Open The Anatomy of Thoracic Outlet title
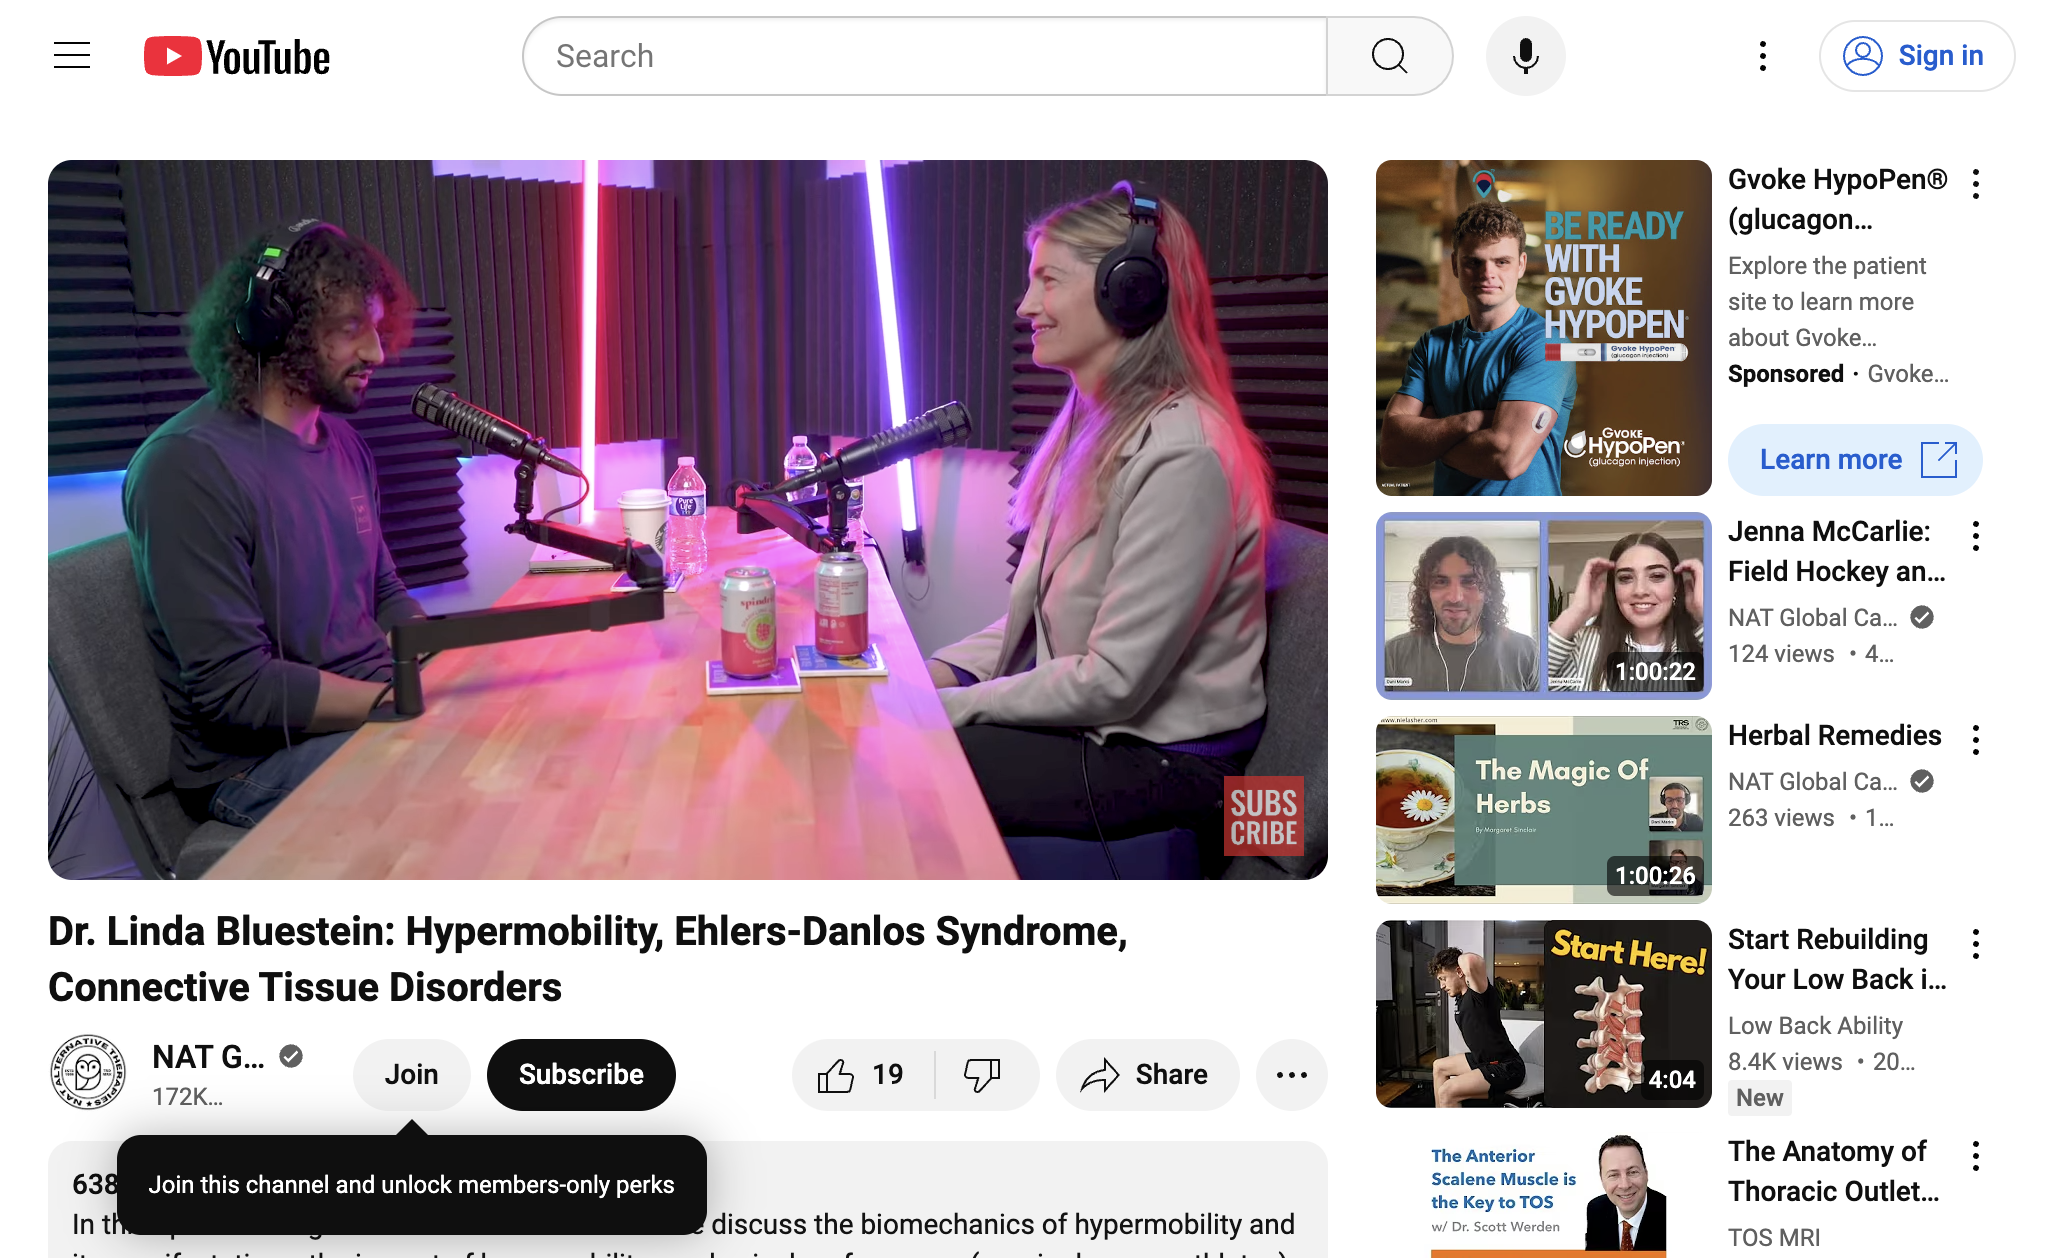2048x1258 pixels. click(x=1834, y=1171)
